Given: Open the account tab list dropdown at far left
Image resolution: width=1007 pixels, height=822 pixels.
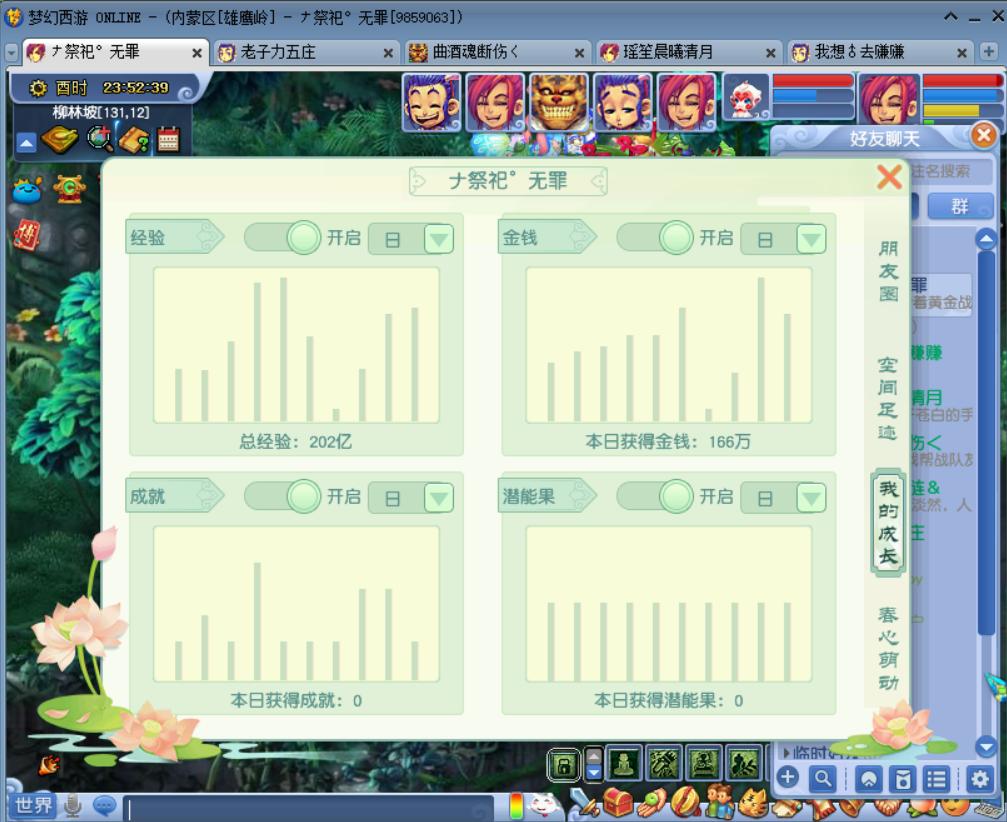Looking at the screenshot, I should [x=11, y=53].
